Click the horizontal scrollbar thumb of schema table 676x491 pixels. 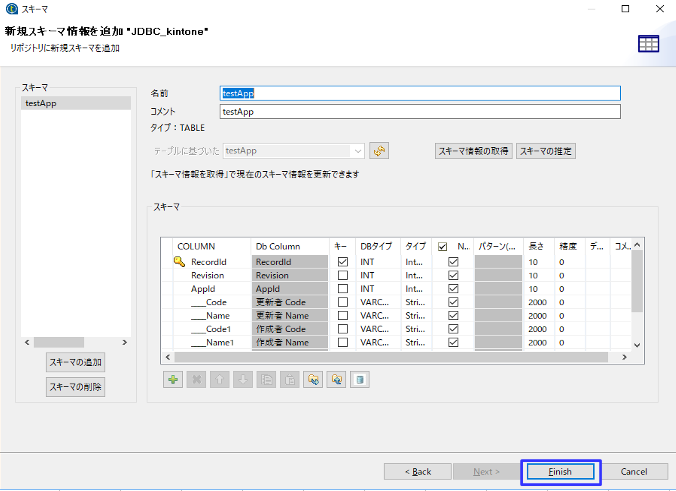coord(391,357)
